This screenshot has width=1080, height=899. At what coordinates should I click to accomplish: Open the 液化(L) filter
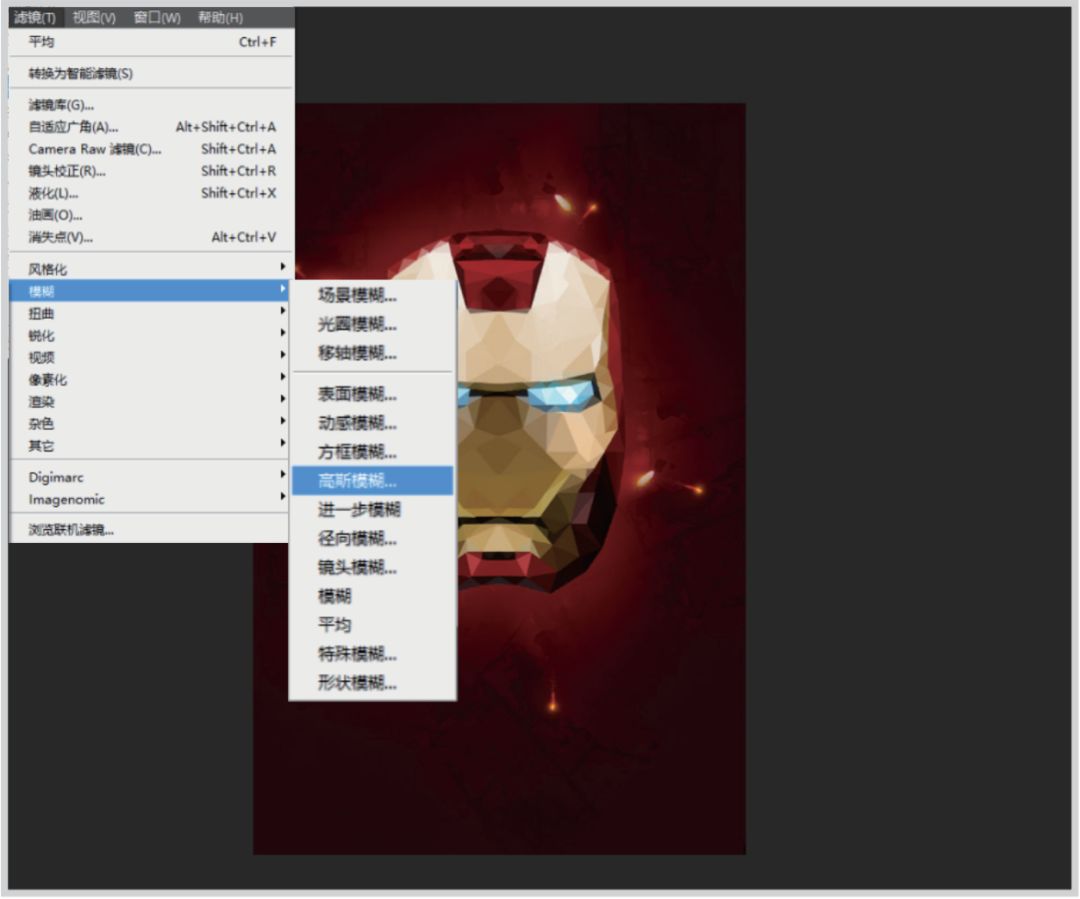pos(53,193)
